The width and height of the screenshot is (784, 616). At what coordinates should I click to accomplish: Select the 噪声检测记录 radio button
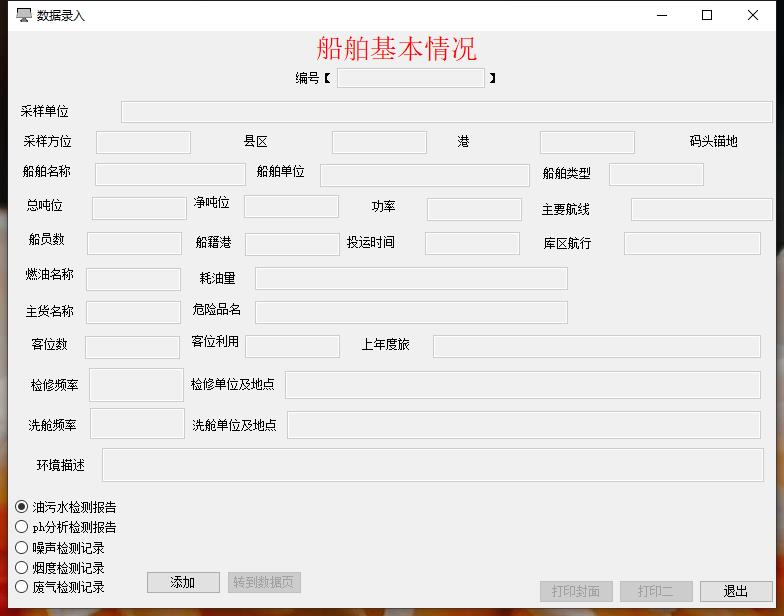tap(22, 547)
